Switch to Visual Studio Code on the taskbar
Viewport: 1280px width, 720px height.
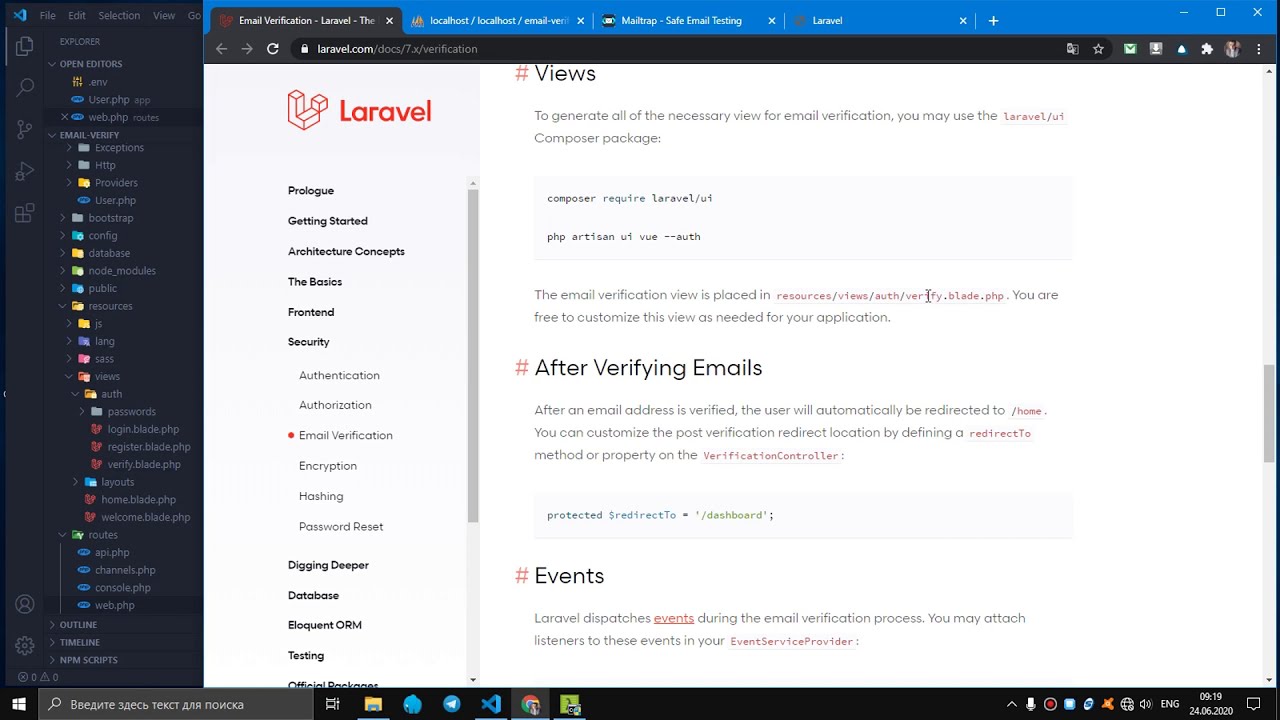491,704
